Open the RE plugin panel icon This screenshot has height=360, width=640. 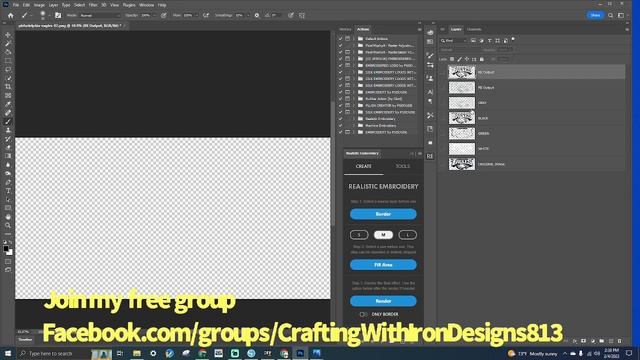(430, 156)
